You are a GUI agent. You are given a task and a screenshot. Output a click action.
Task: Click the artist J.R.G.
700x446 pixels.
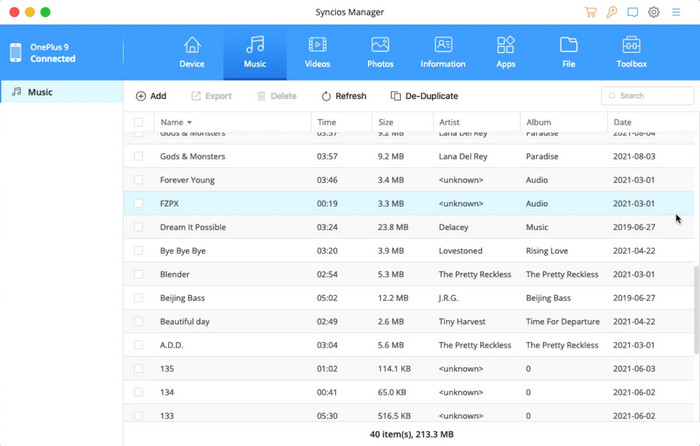click(448, 298)
